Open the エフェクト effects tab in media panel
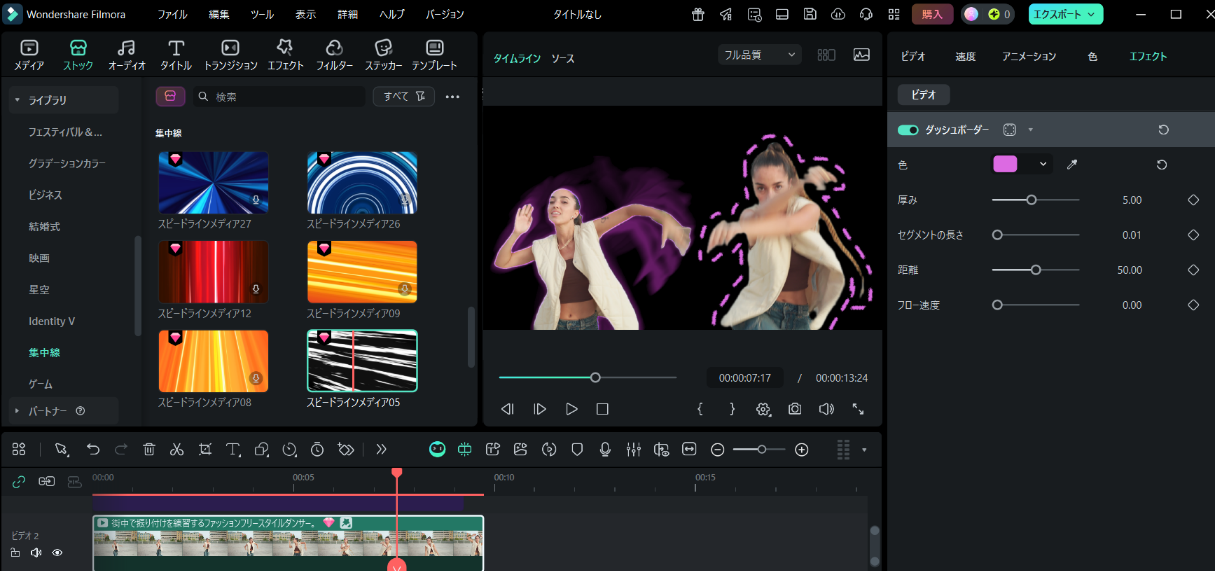1215x571 pixels. (285, 55)
